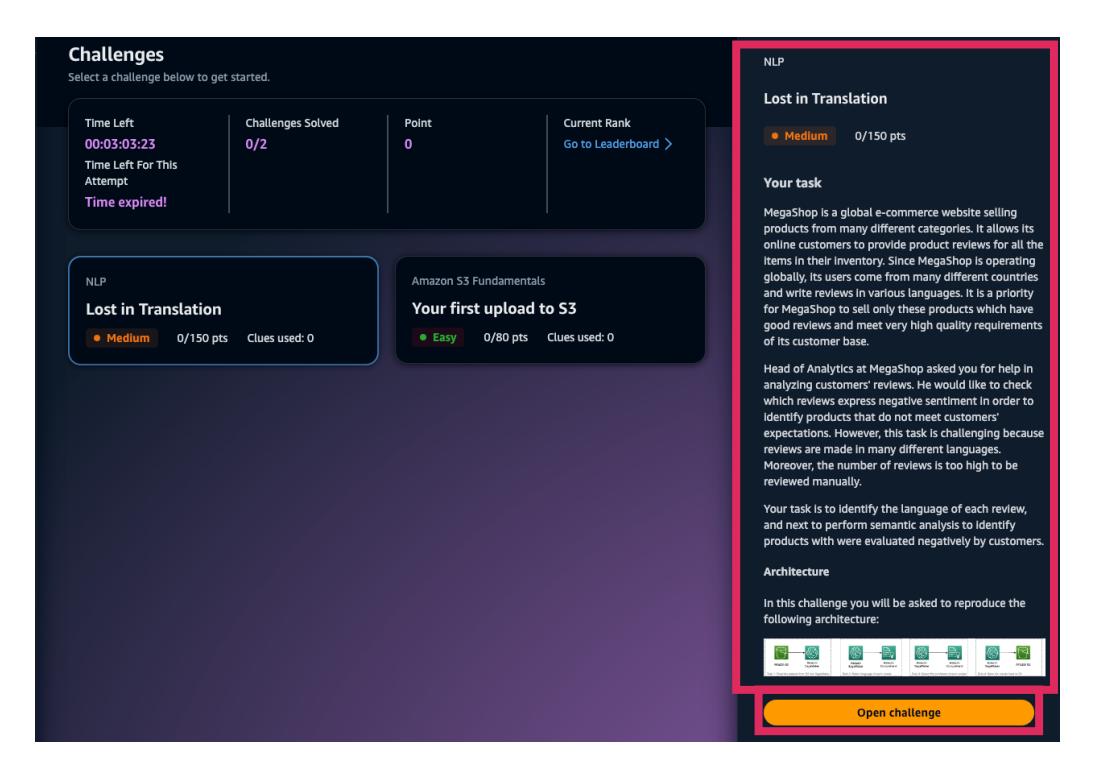This screenshot has height=770, width=1097.
Task: Click the Lost in Translation title in detail panel
Action: [x=825, y=99]
